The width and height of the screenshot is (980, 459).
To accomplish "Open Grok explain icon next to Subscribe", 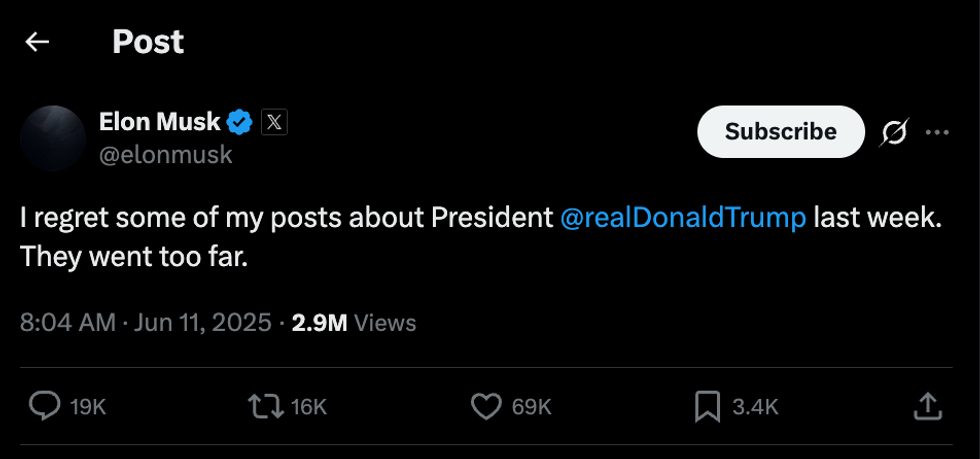I will (x=893, y=132).
